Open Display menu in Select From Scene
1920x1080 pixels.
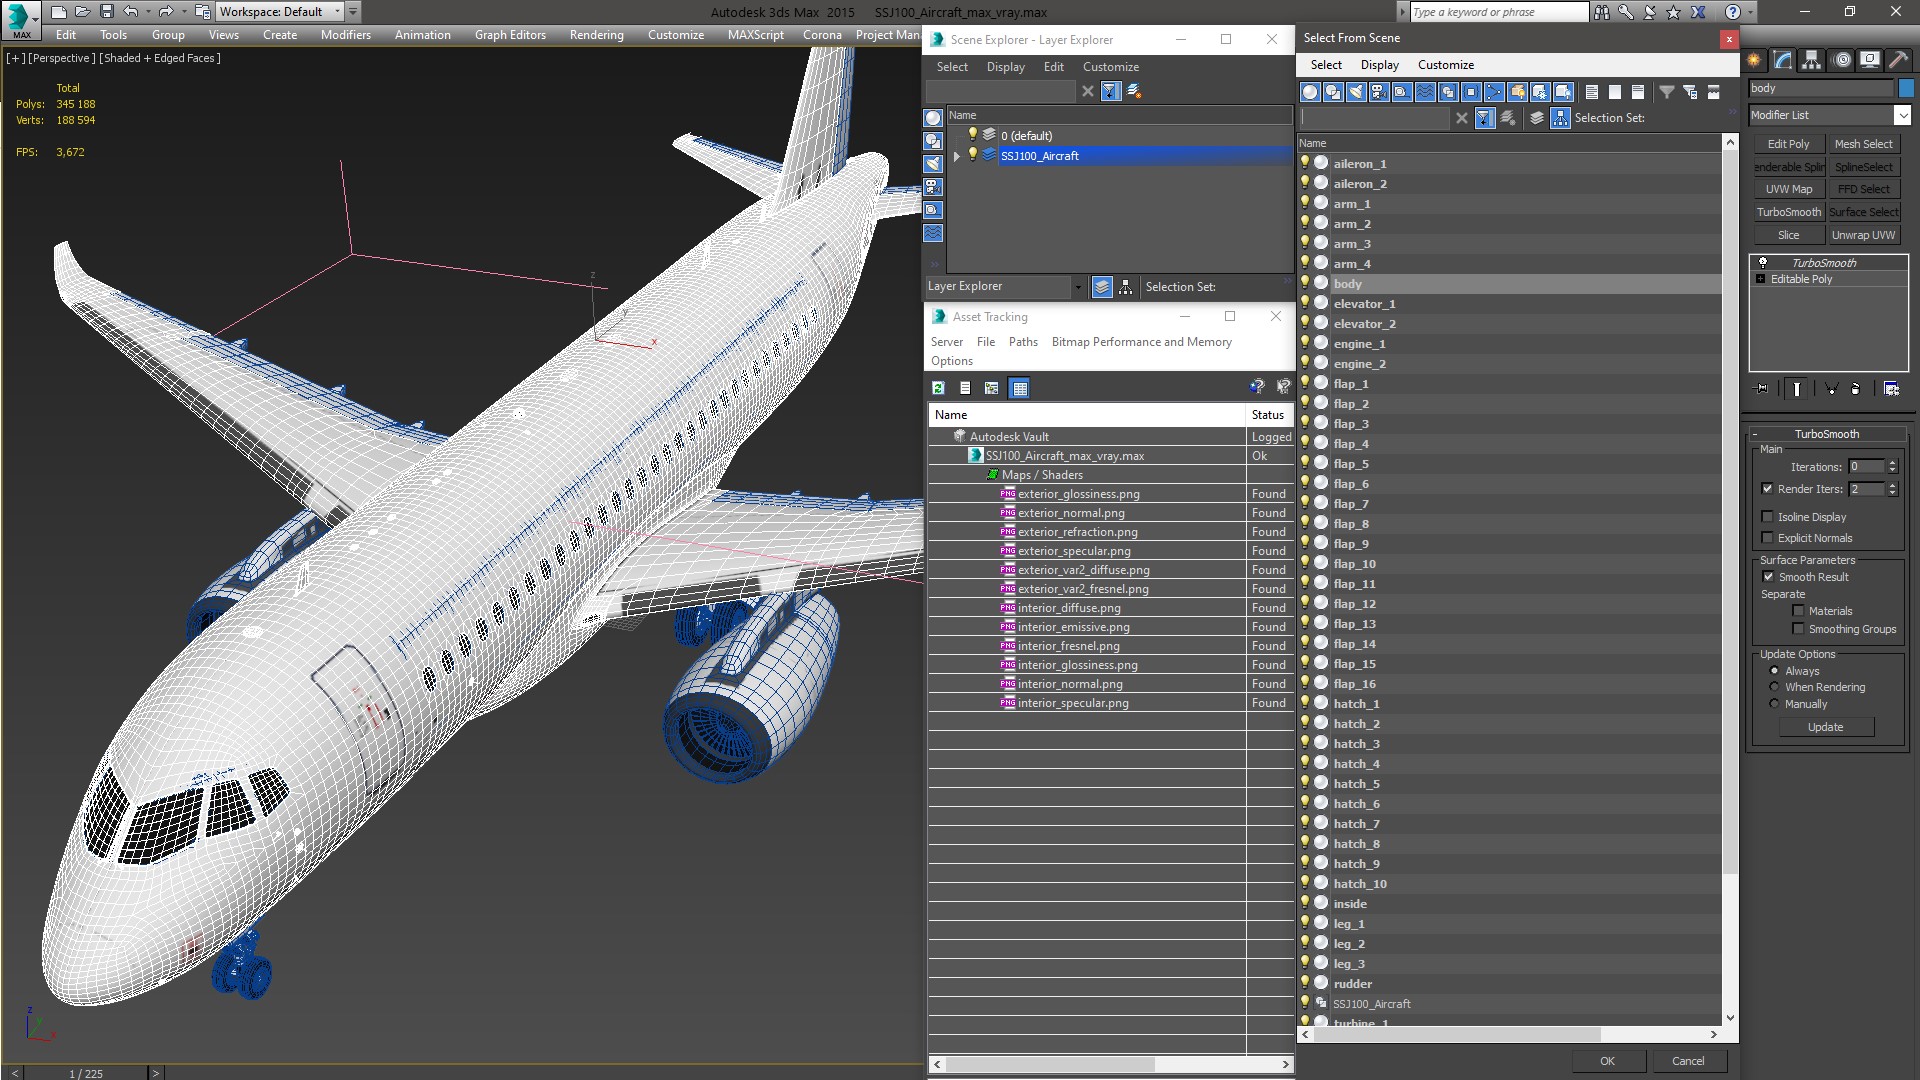point(1380,65)
